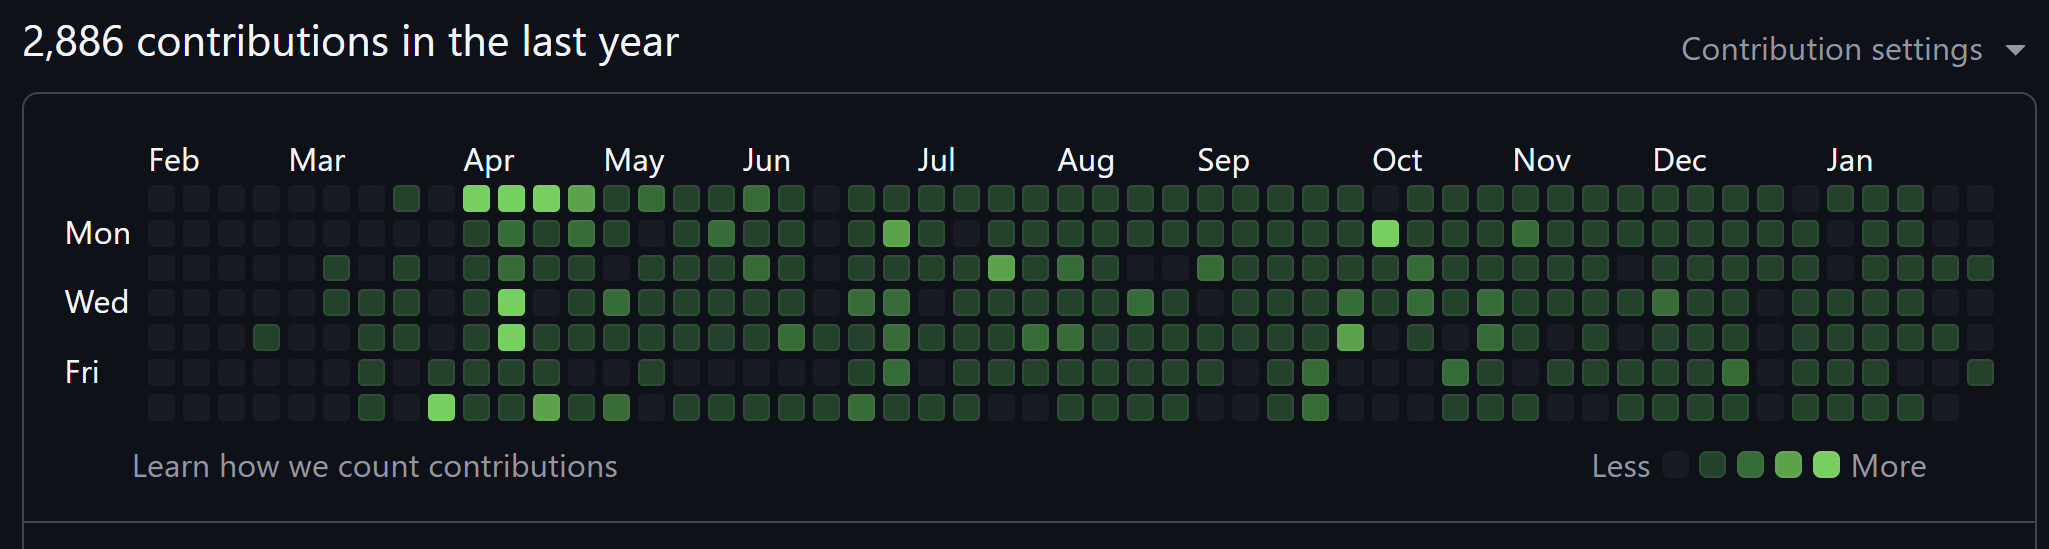Click the Feb month label

174,160
